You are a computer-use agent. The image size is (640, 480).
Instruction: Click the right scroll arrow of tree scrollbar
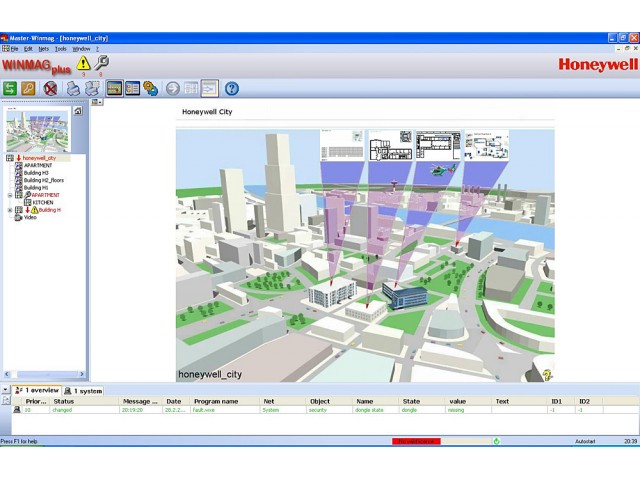click(82, 374)
